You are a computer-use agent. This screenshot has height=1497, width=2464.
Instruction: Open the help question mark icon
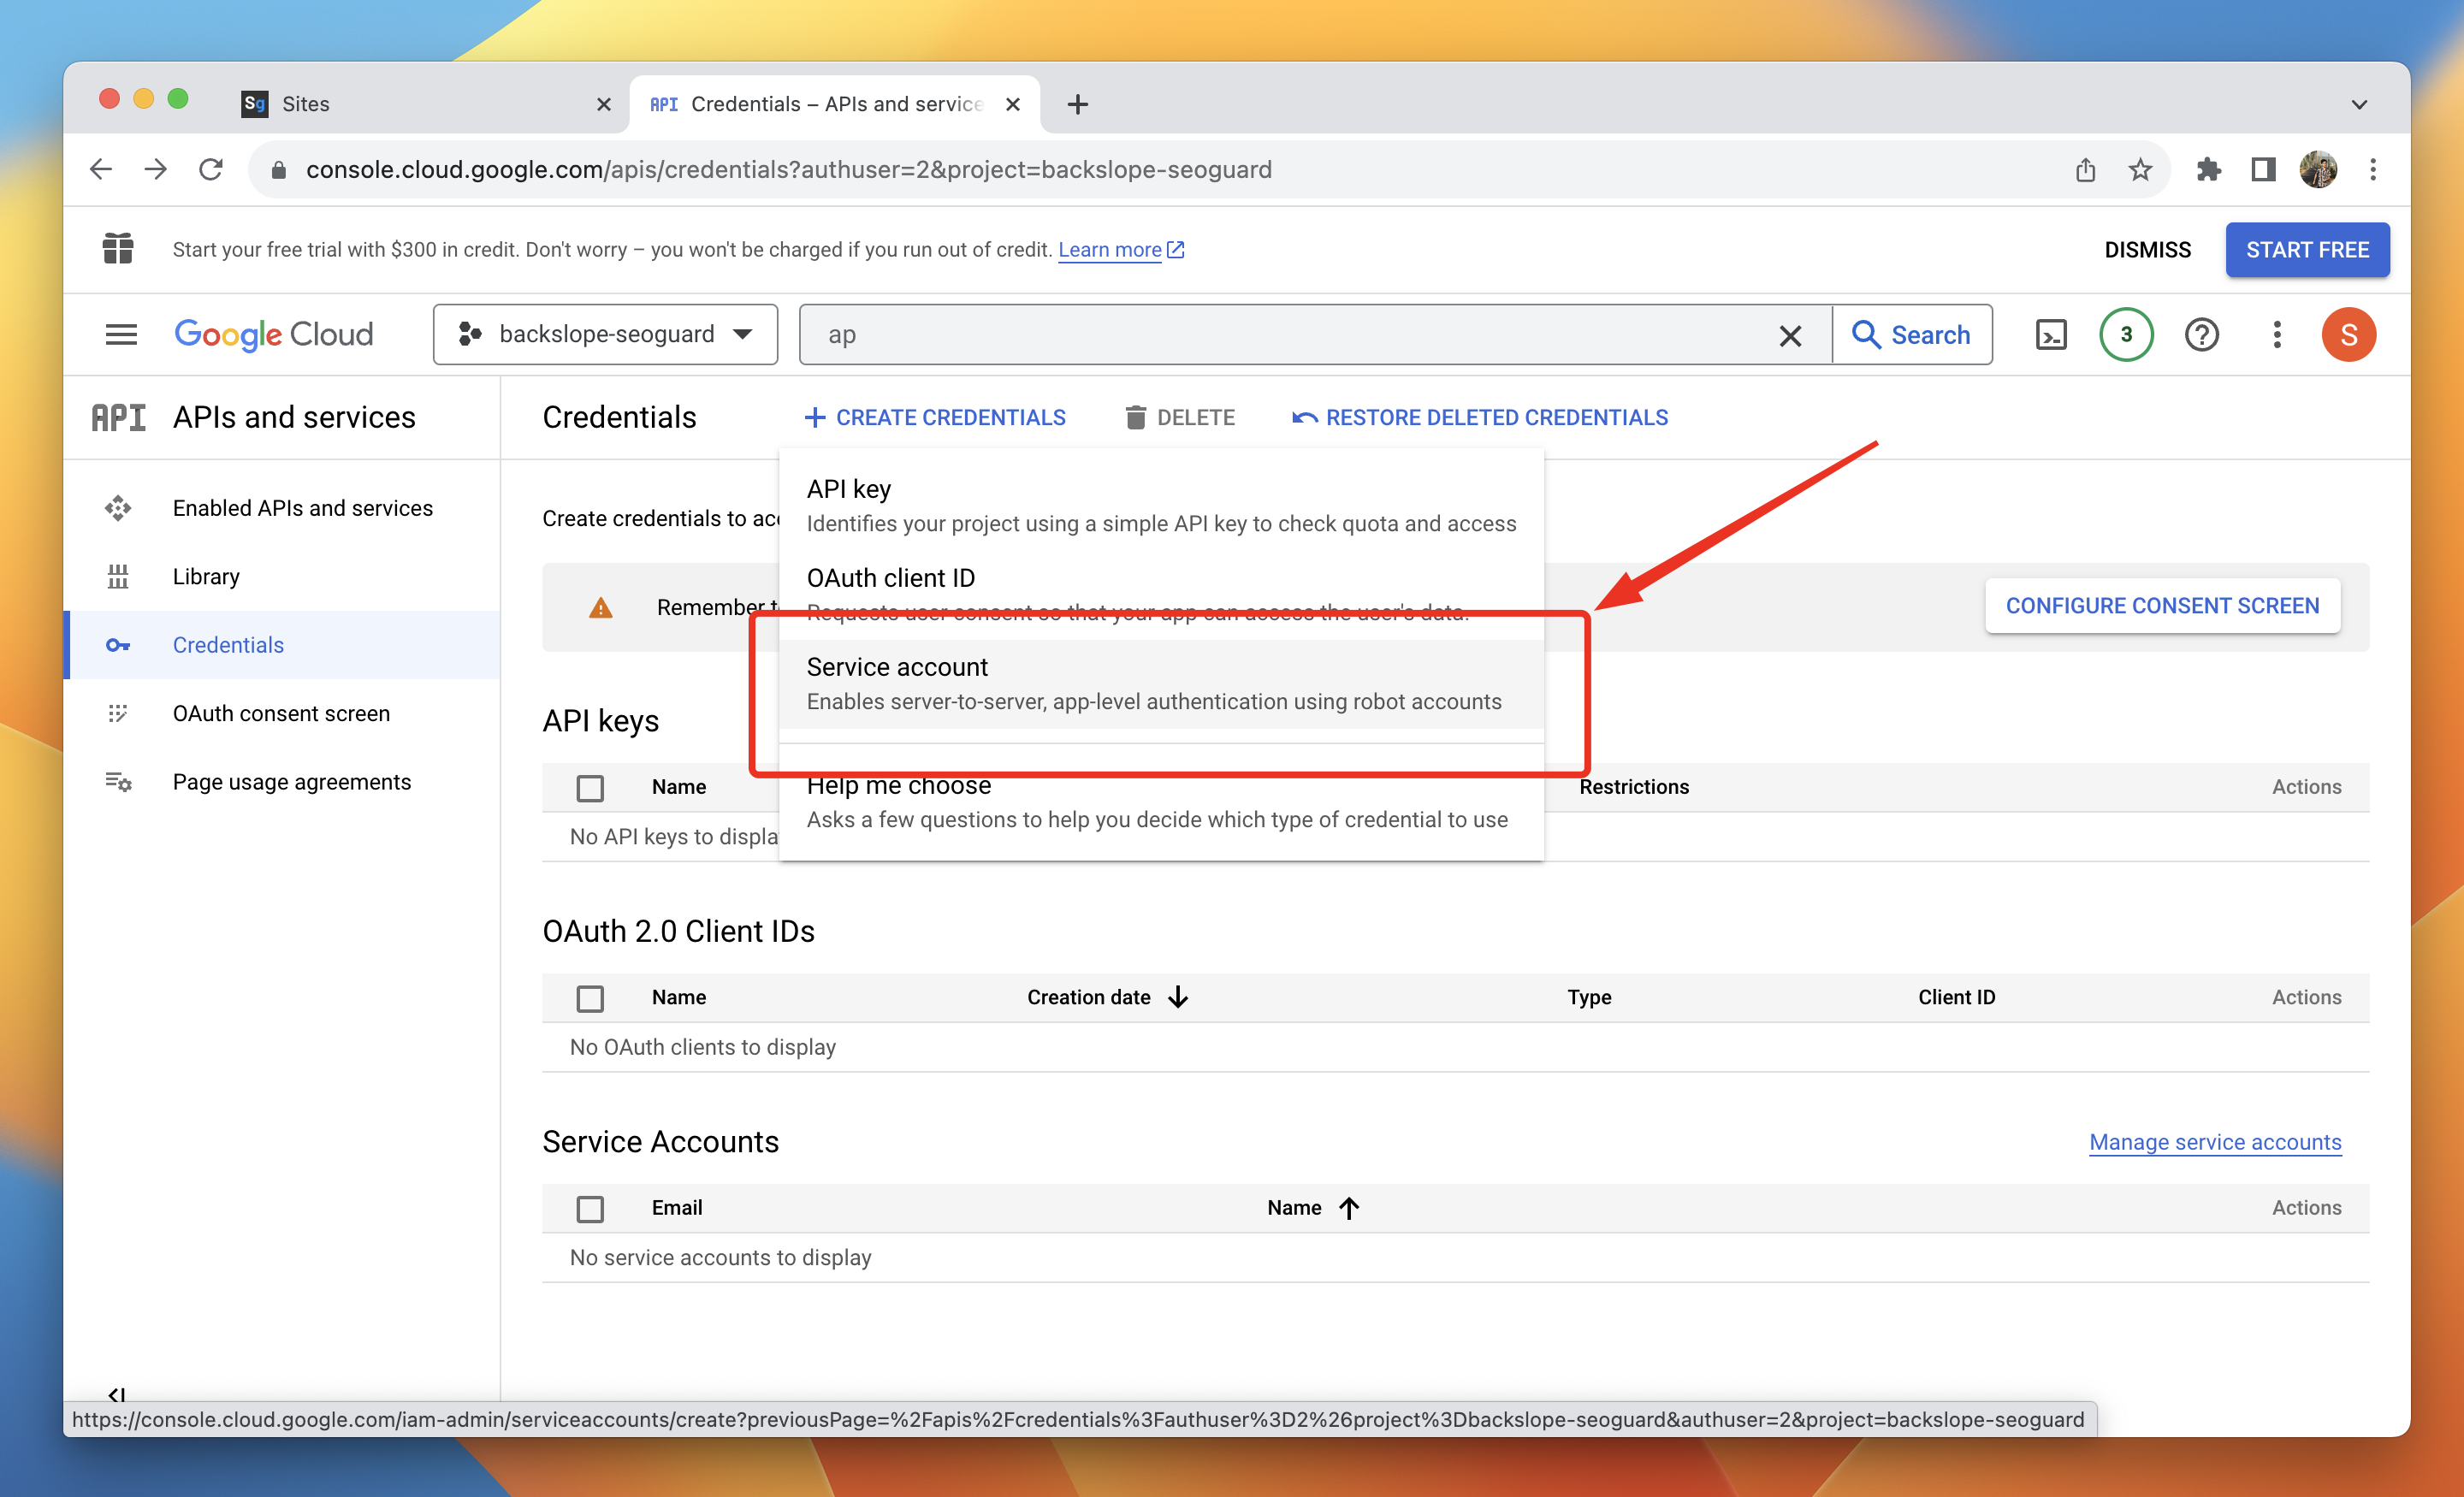[x=2201, y=335]
